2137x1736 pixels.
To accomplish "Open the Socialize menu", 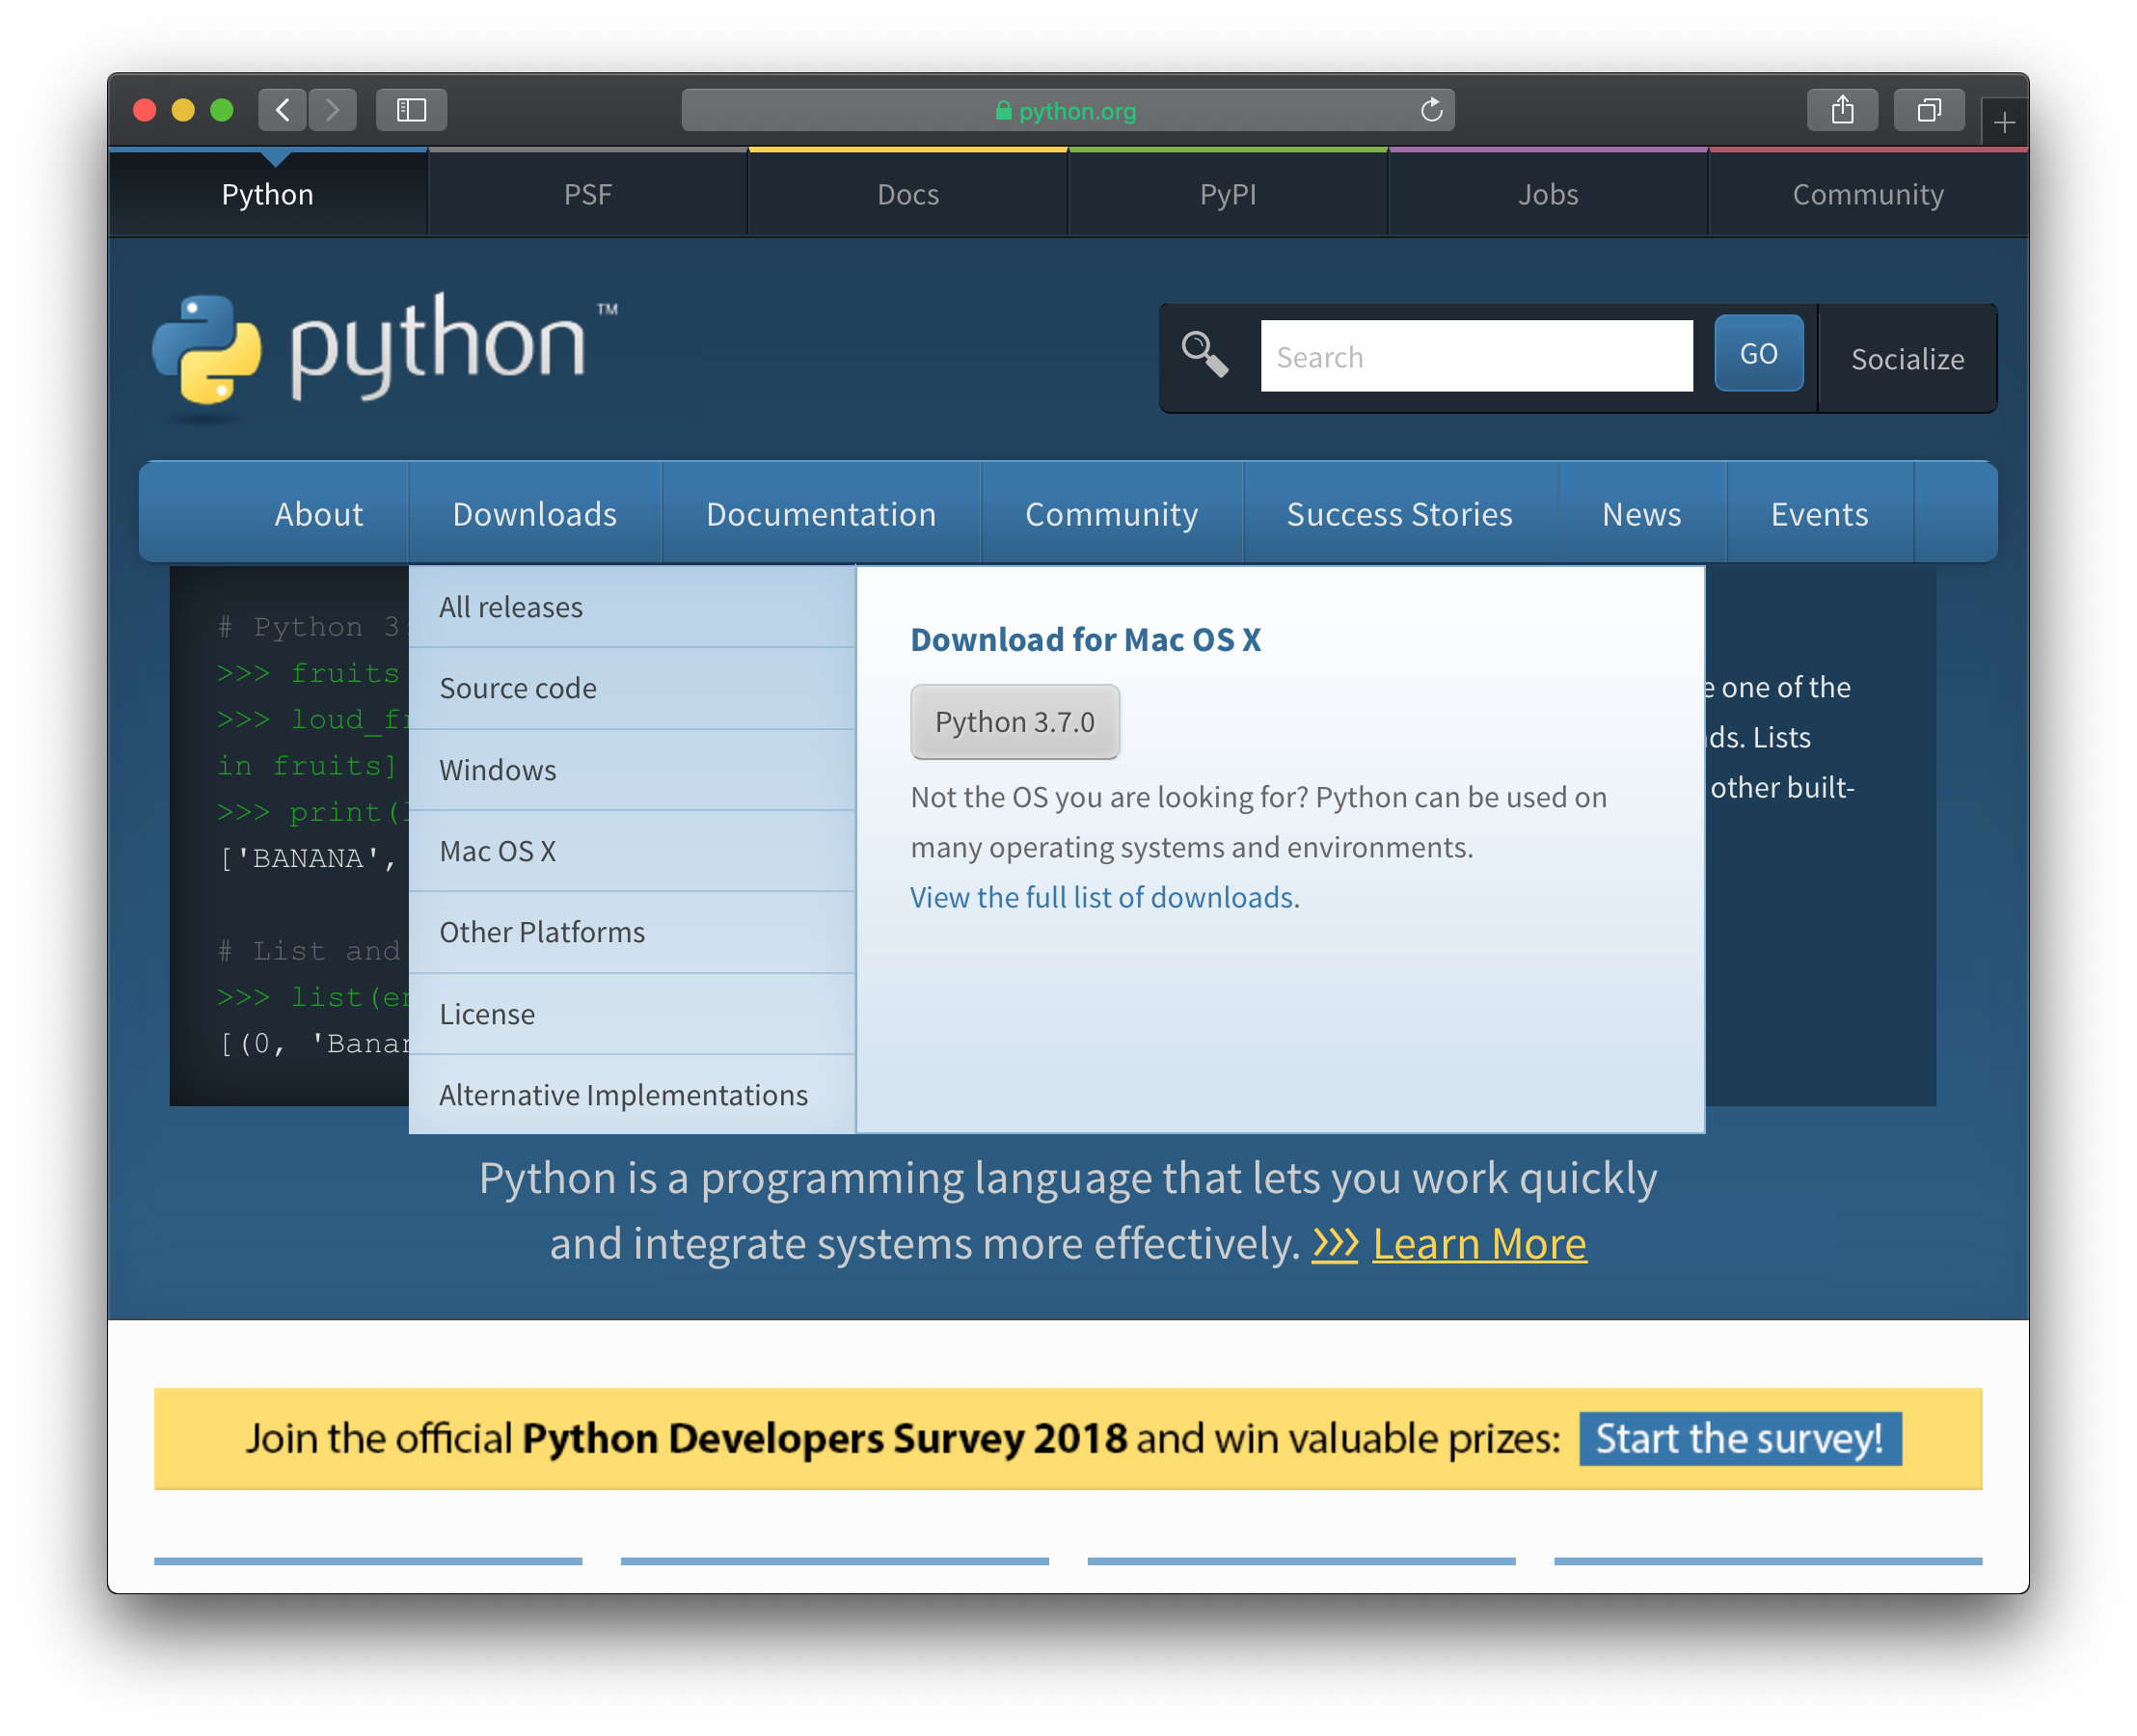I will pyautogui.click(x=1907, y=359).
